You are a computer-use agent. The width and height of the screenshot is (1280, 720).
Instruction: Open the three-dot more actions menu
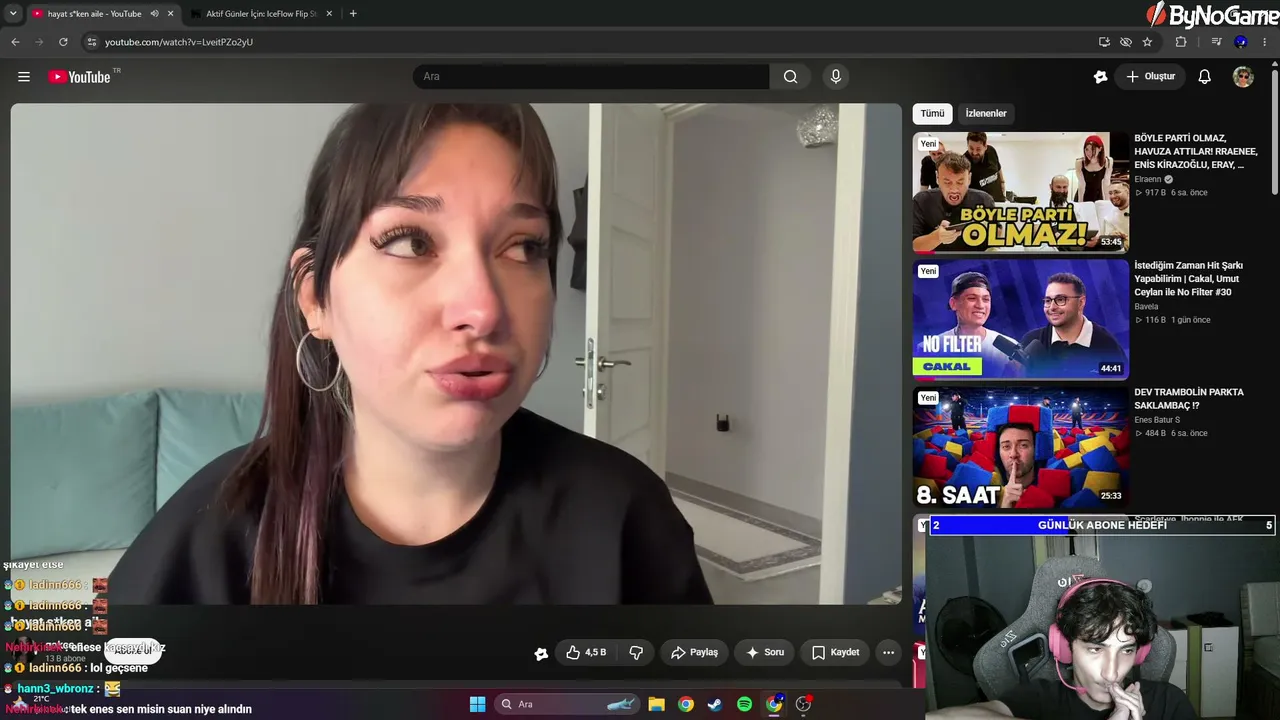[888, 652]
